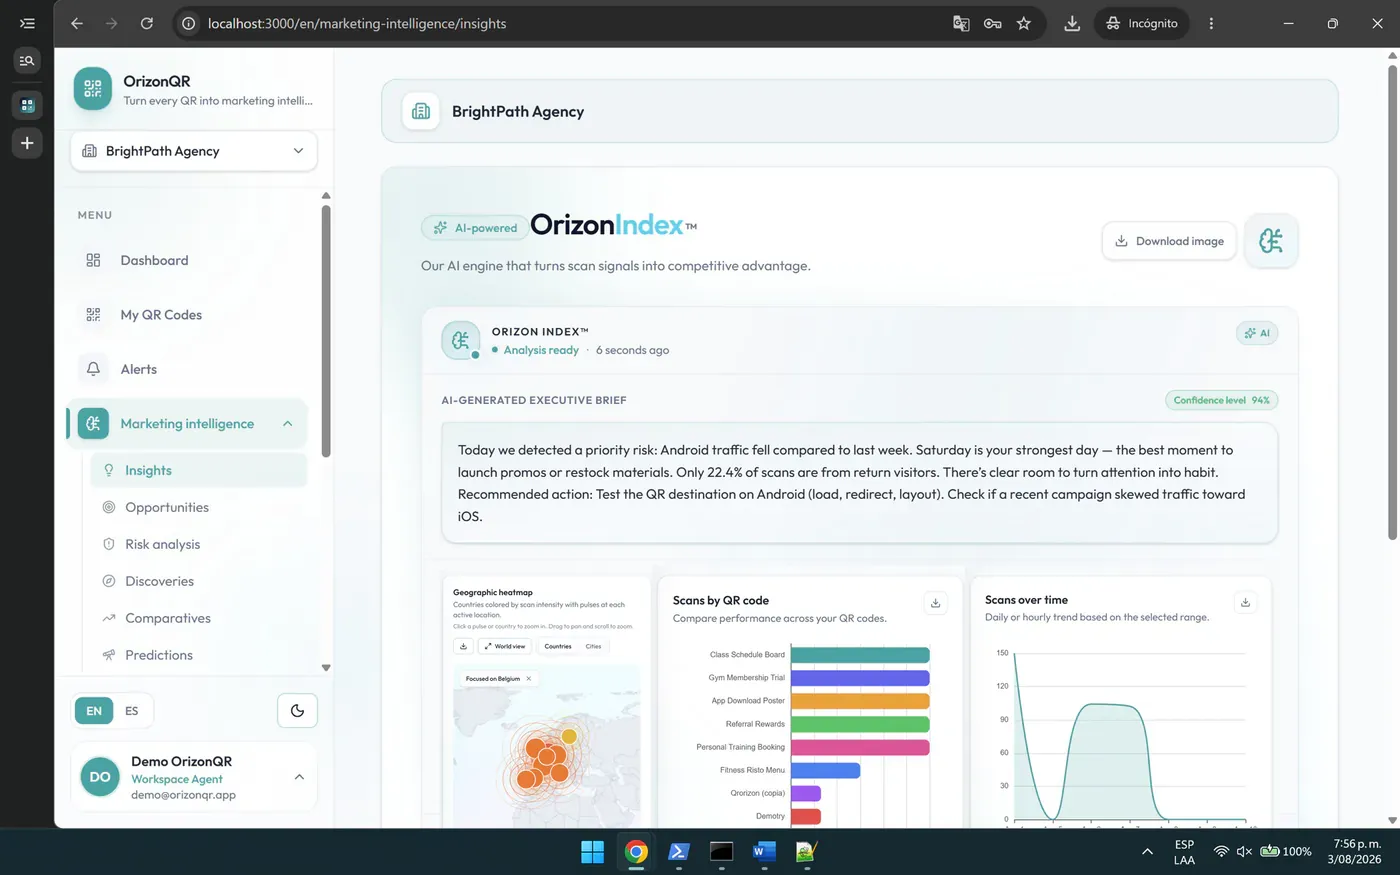This screenshot has width=1400, height=875.
Task: Open the BrightPath Agency workspace dropdown
Action: [x=194, y=151]
